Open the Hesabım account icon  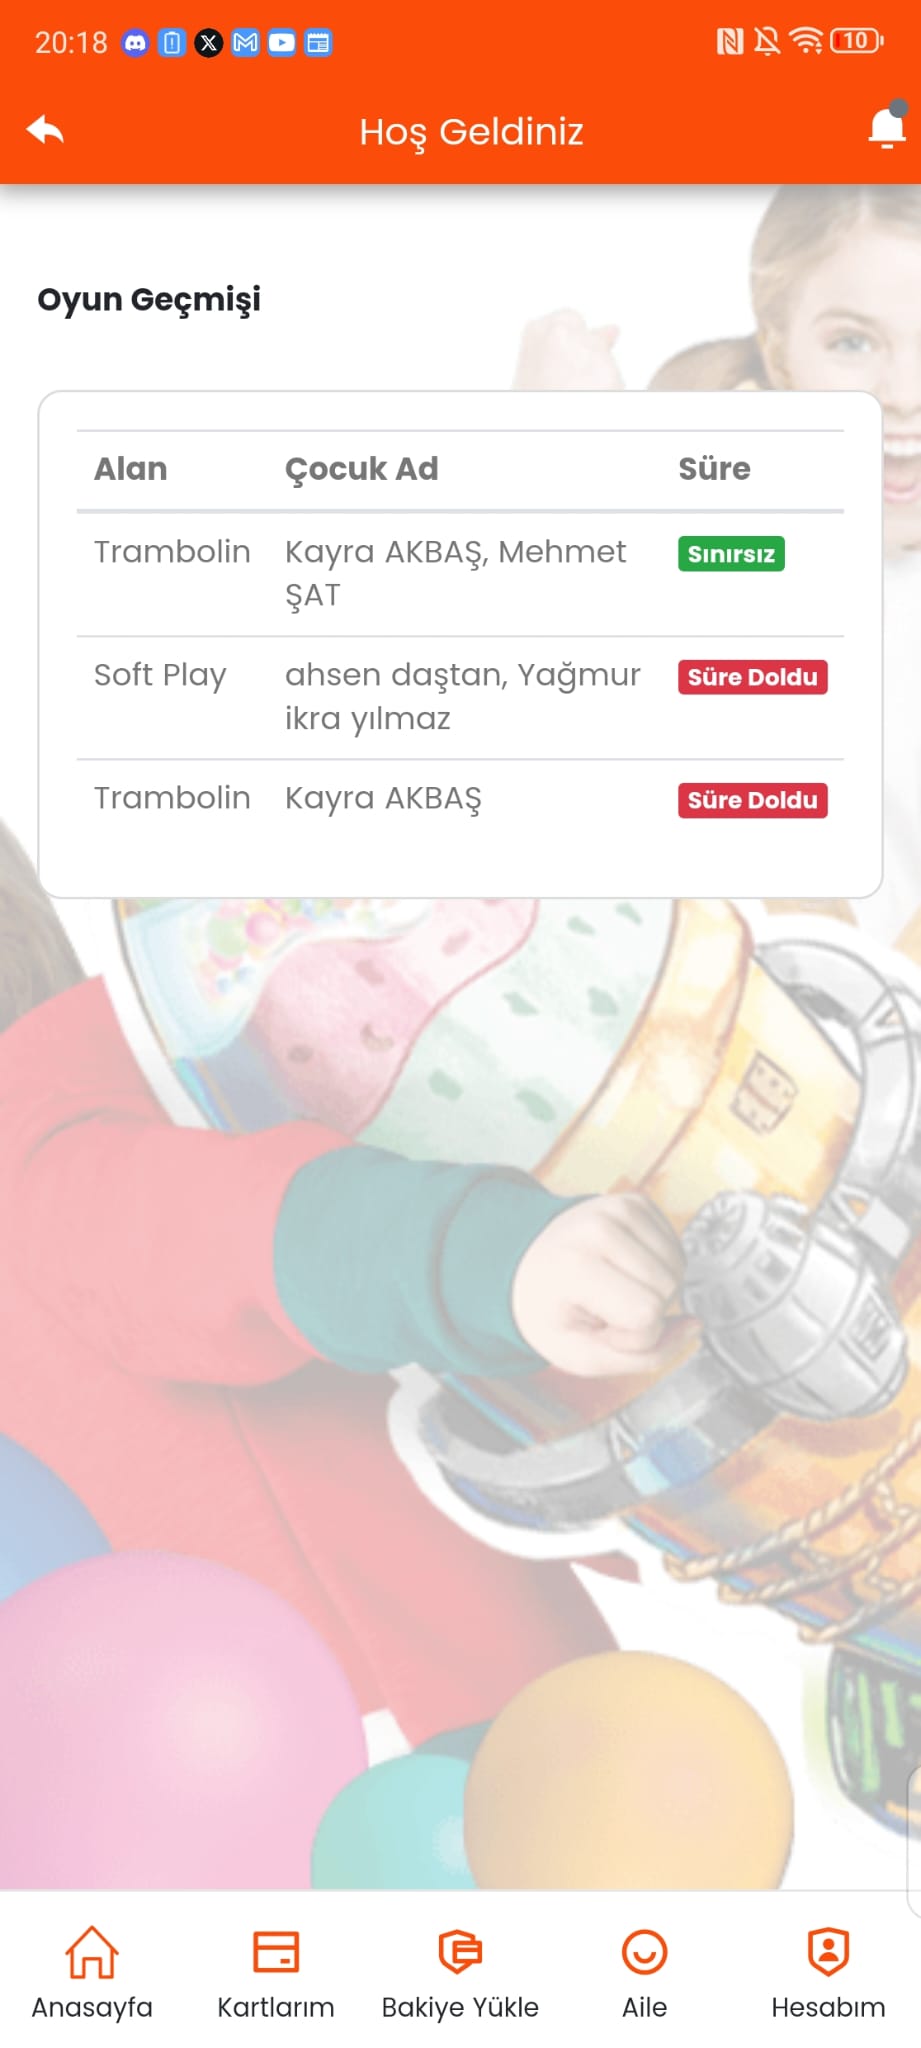(x=828, y=1952)
